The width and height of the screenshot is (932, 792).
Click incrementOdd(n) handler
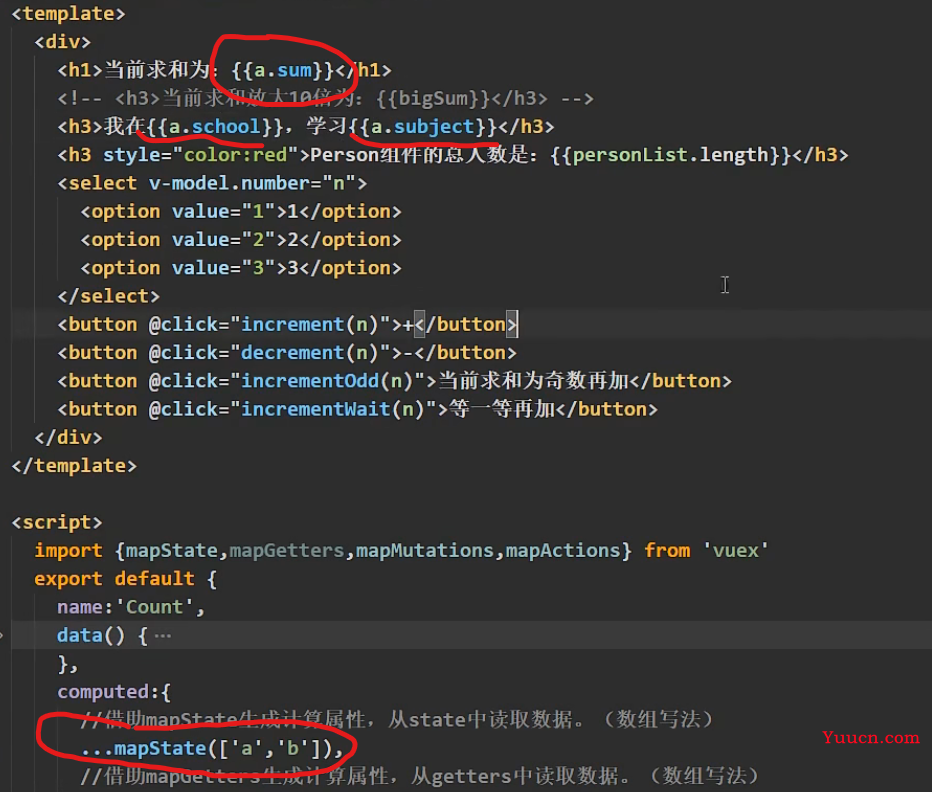tap(327, 381)
